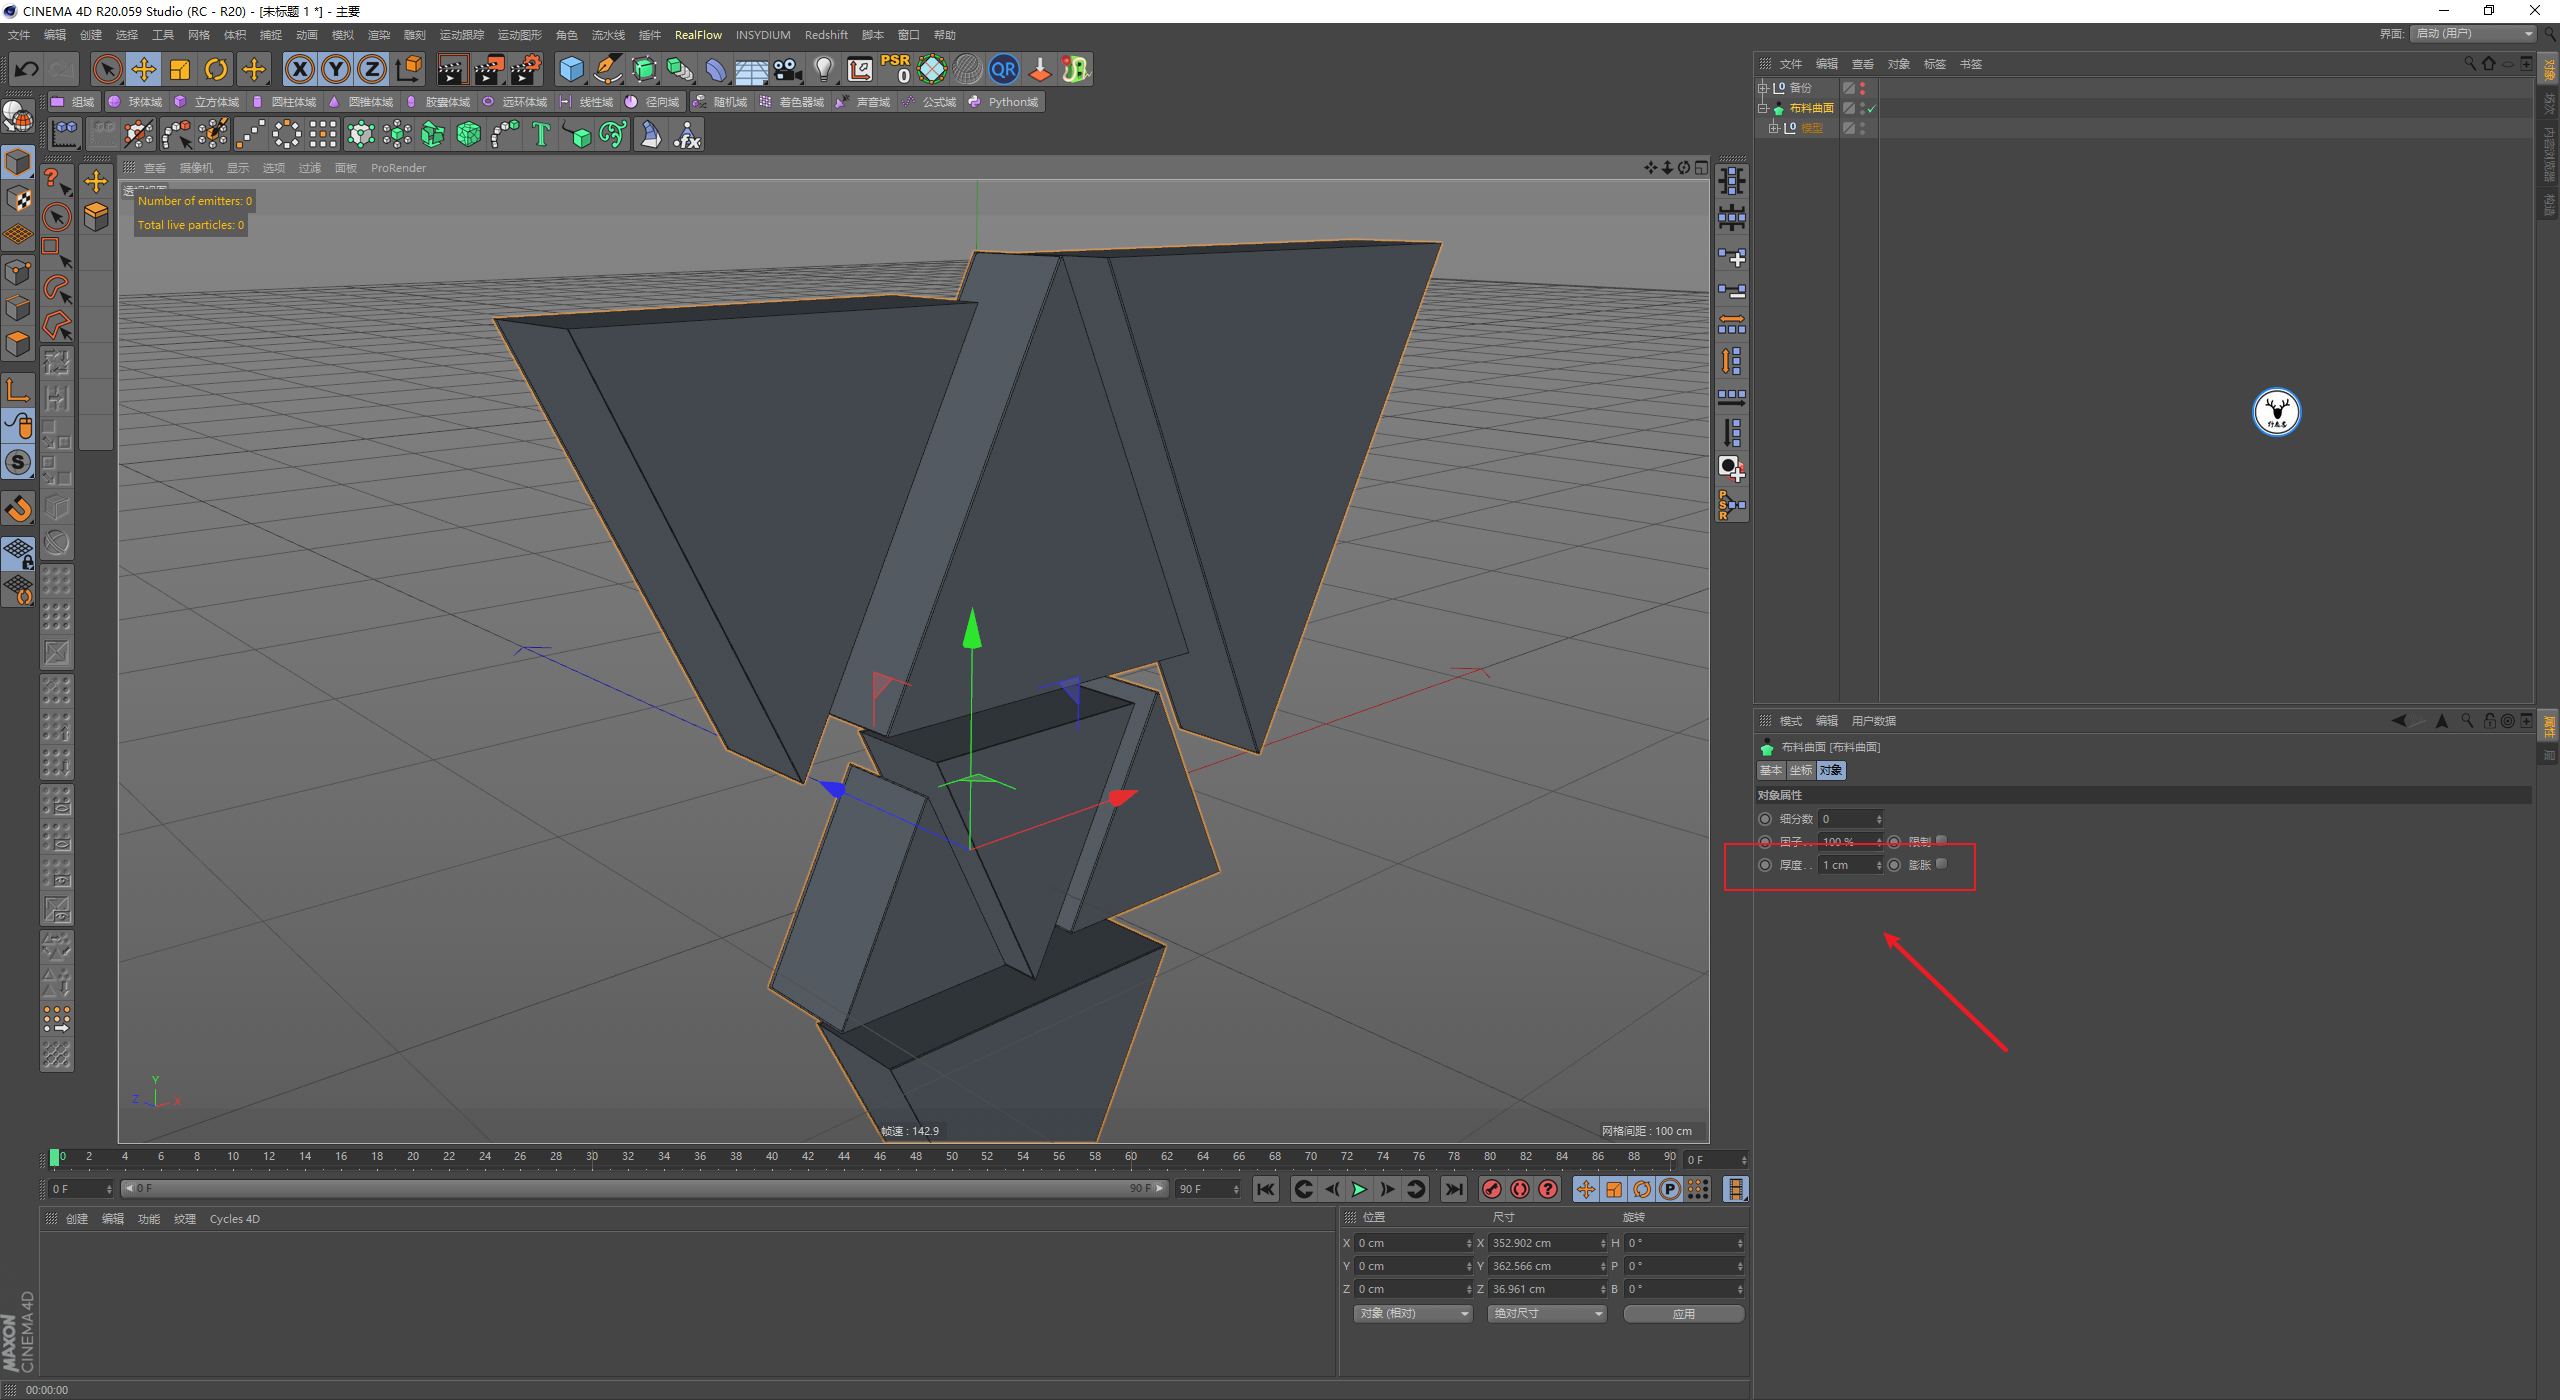Switch to the 坐标 attribute tab
The image size is (2560, 1400).
pos(1800,770)
